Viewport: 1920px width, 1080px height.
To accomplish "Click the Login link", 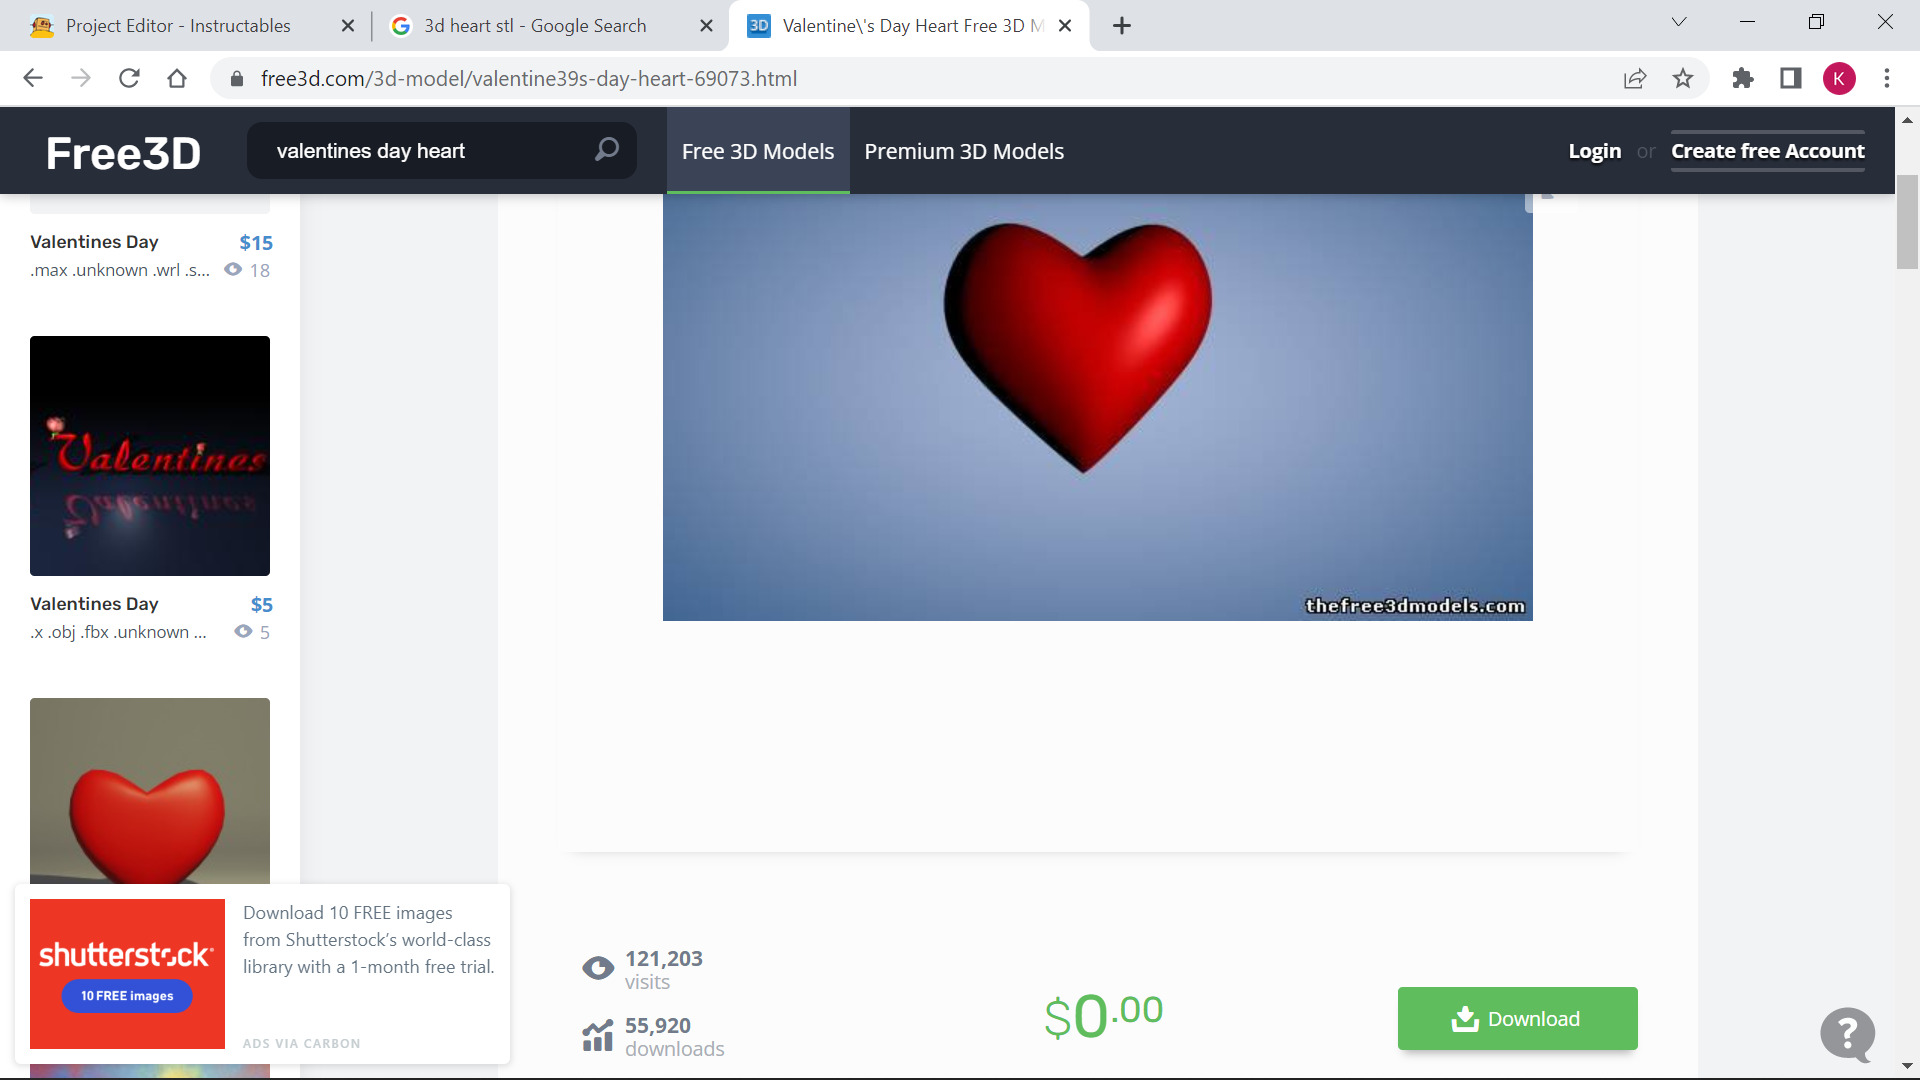I will click(x=1594, y=151).
